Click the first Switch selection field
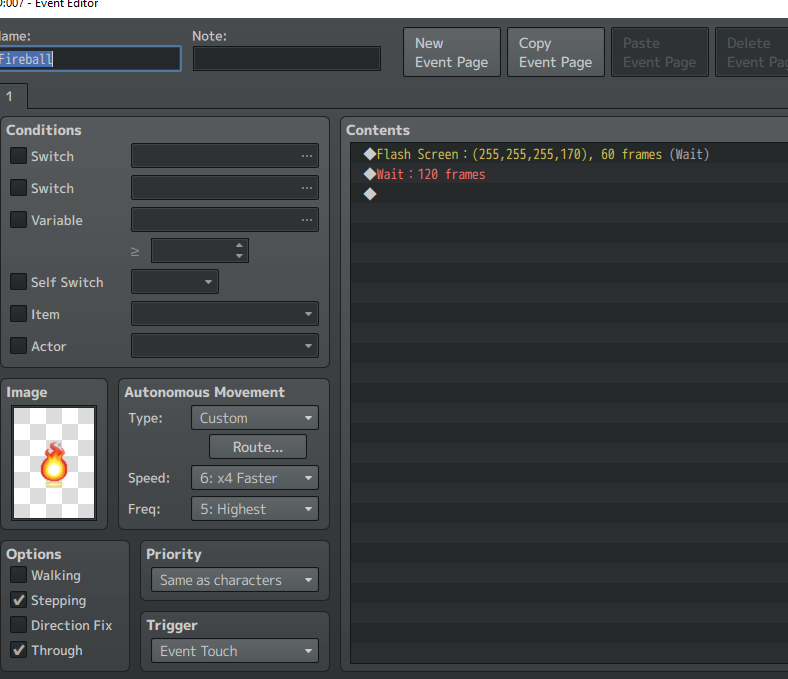Image resolution: width=788 pixels, height=679 pixels. tap(225, 156)
